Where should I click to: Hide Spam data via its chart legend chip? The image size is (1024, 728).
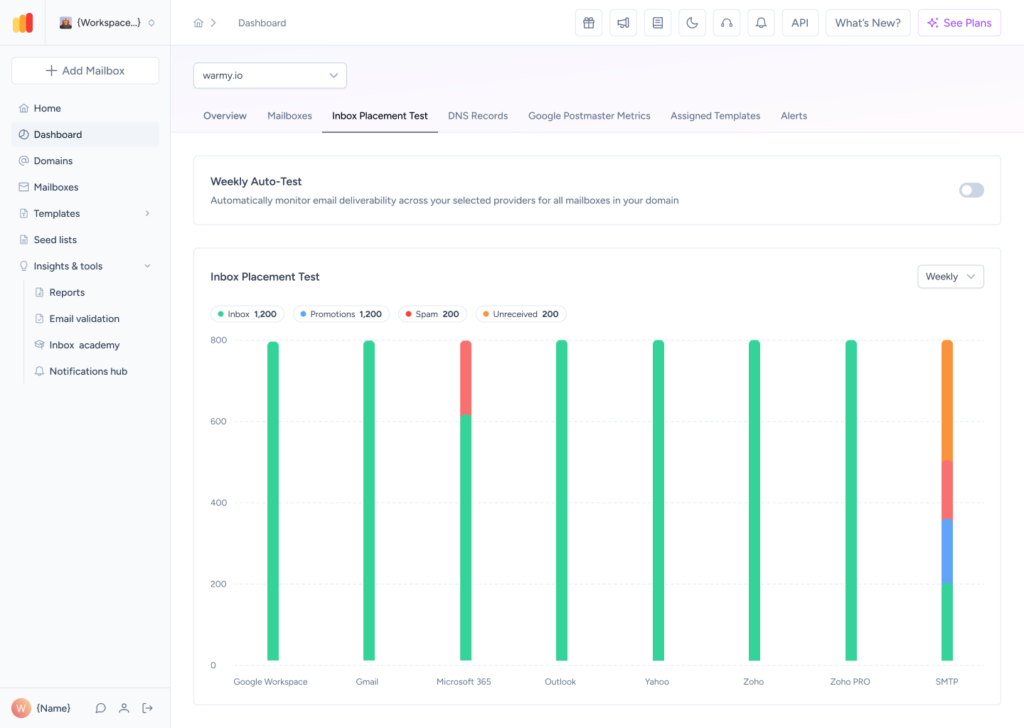(432, 313)
